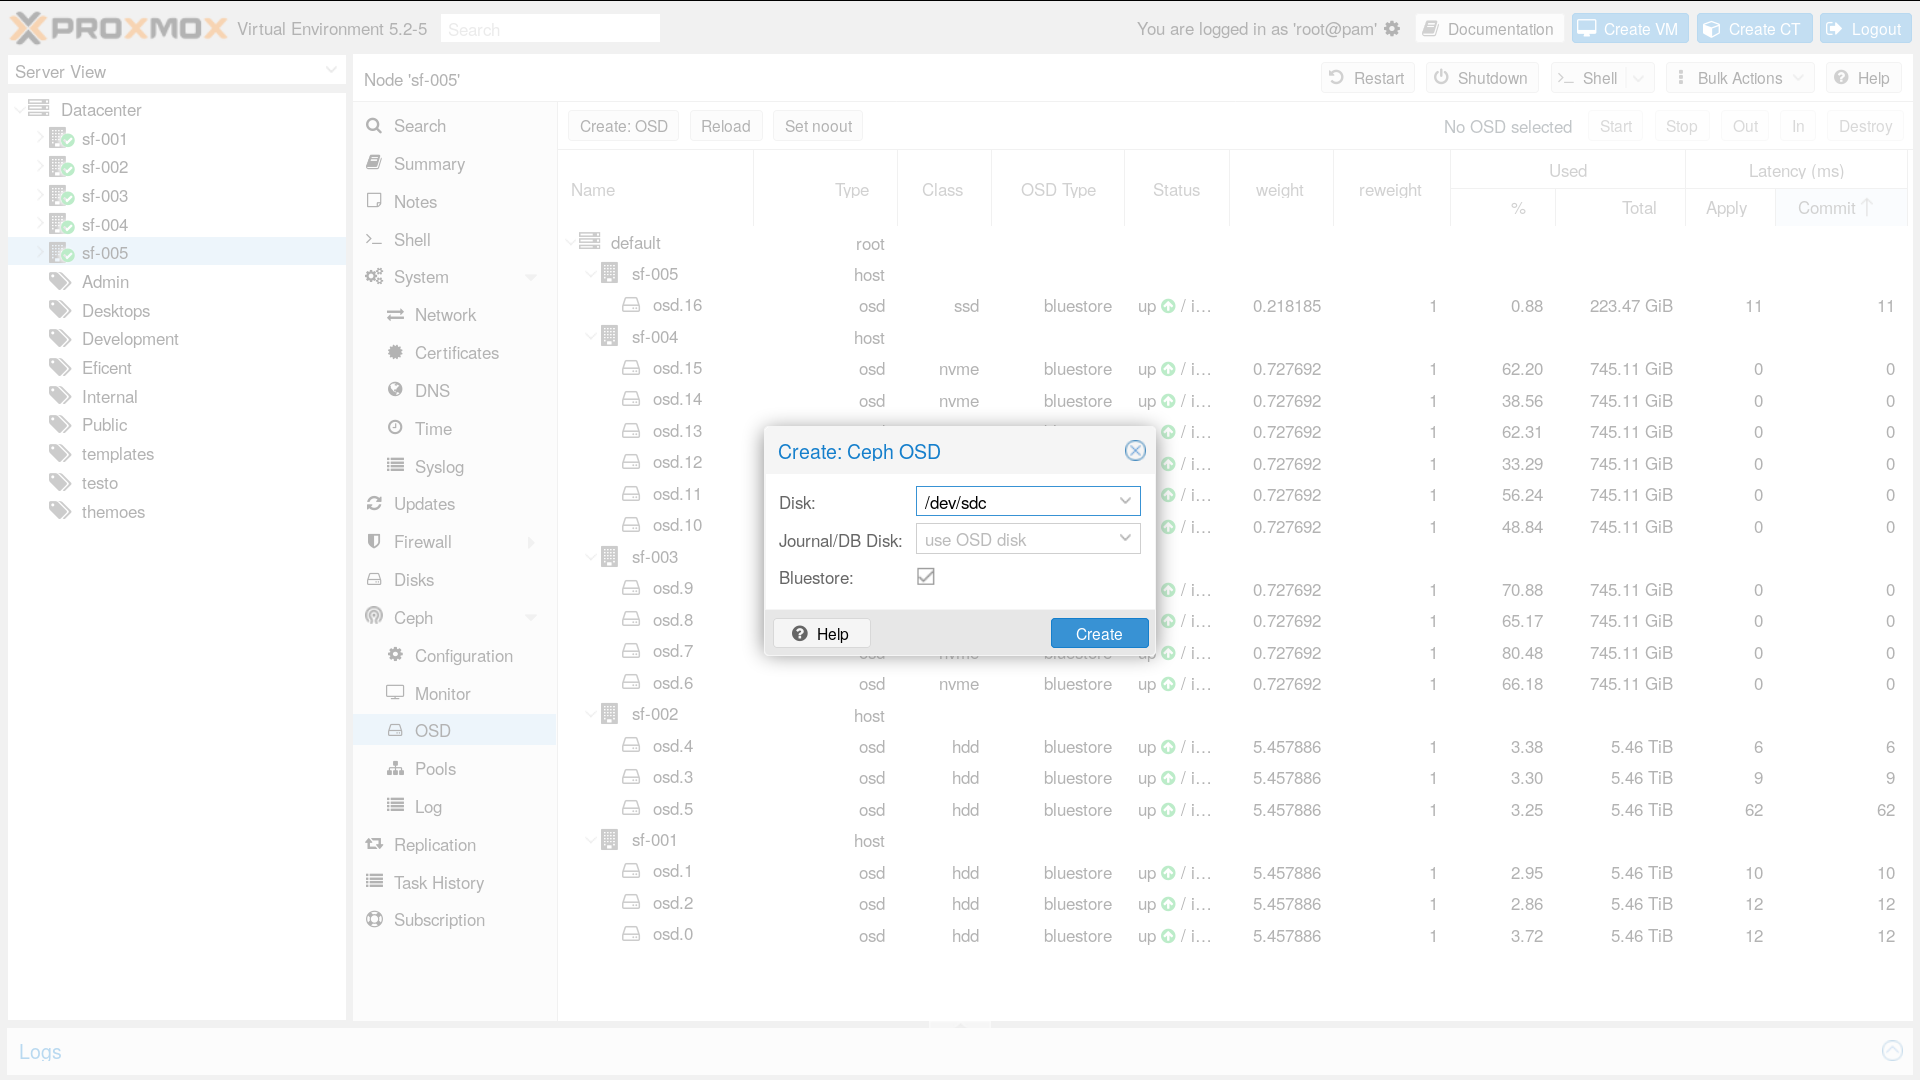The width and height of the screenshot is (1920, 1080).
Task: Select the sf-003 node icon
Action: pyautogui.click(x=62, y=195)
